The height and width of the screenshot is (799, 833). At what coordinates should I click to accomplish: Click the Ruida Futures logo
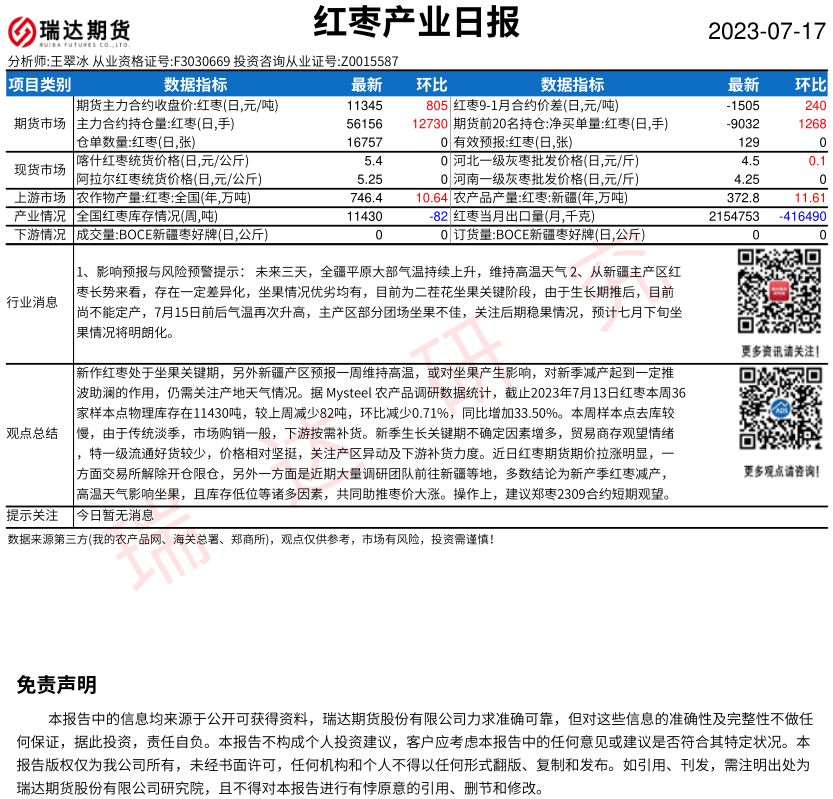click(x=70, y=31)
